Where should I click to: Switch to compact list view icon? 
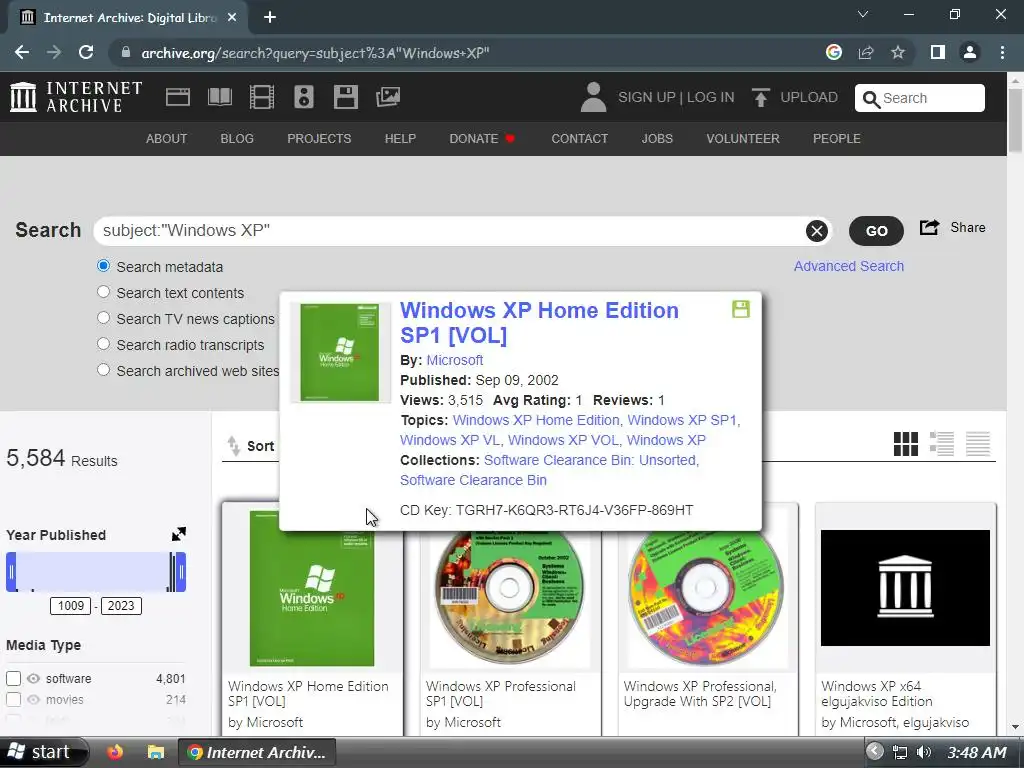tap(978, 444)
